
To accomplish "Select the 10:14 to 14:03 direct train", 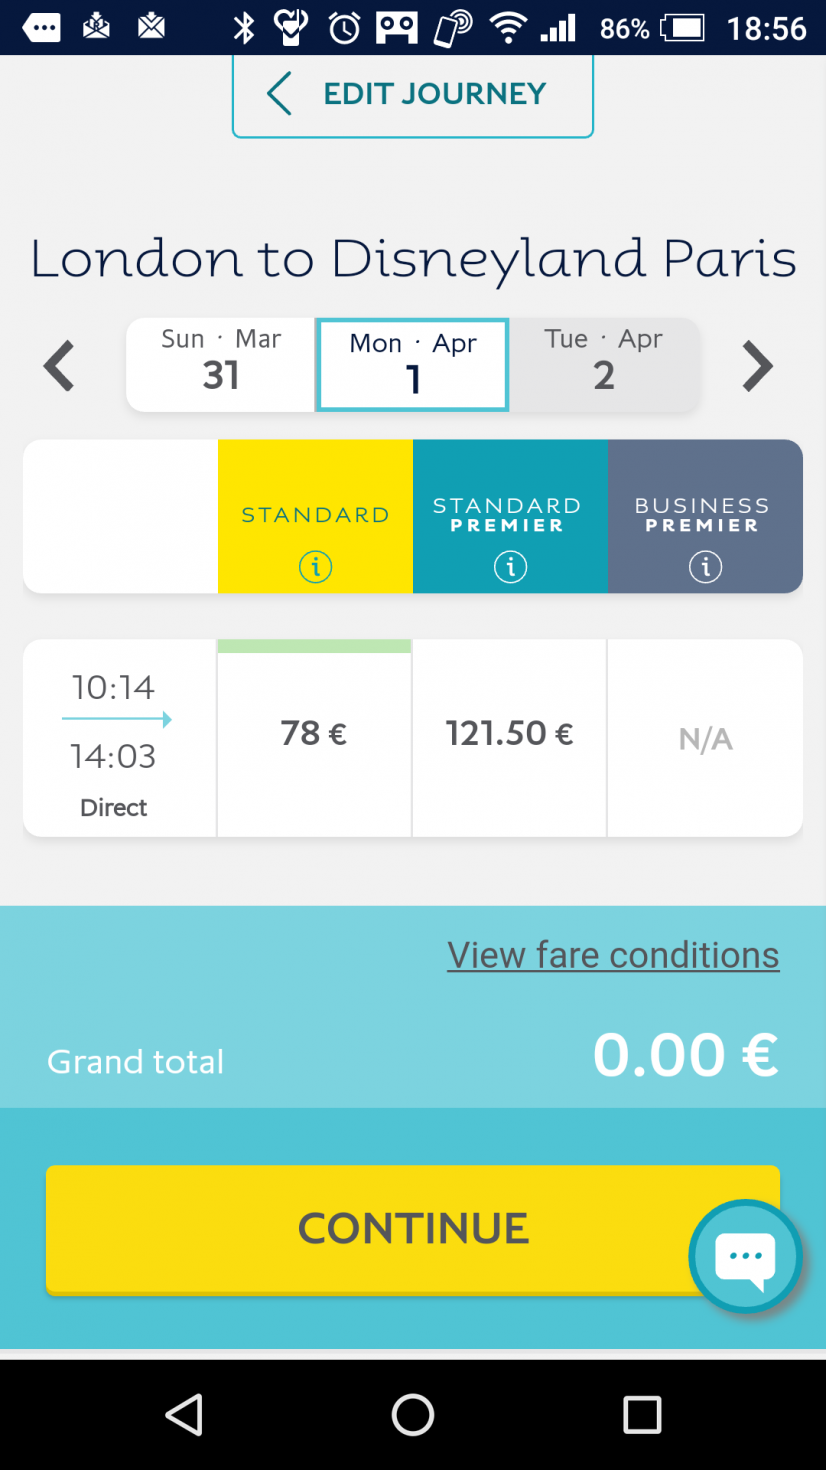I will coord(119,738).
